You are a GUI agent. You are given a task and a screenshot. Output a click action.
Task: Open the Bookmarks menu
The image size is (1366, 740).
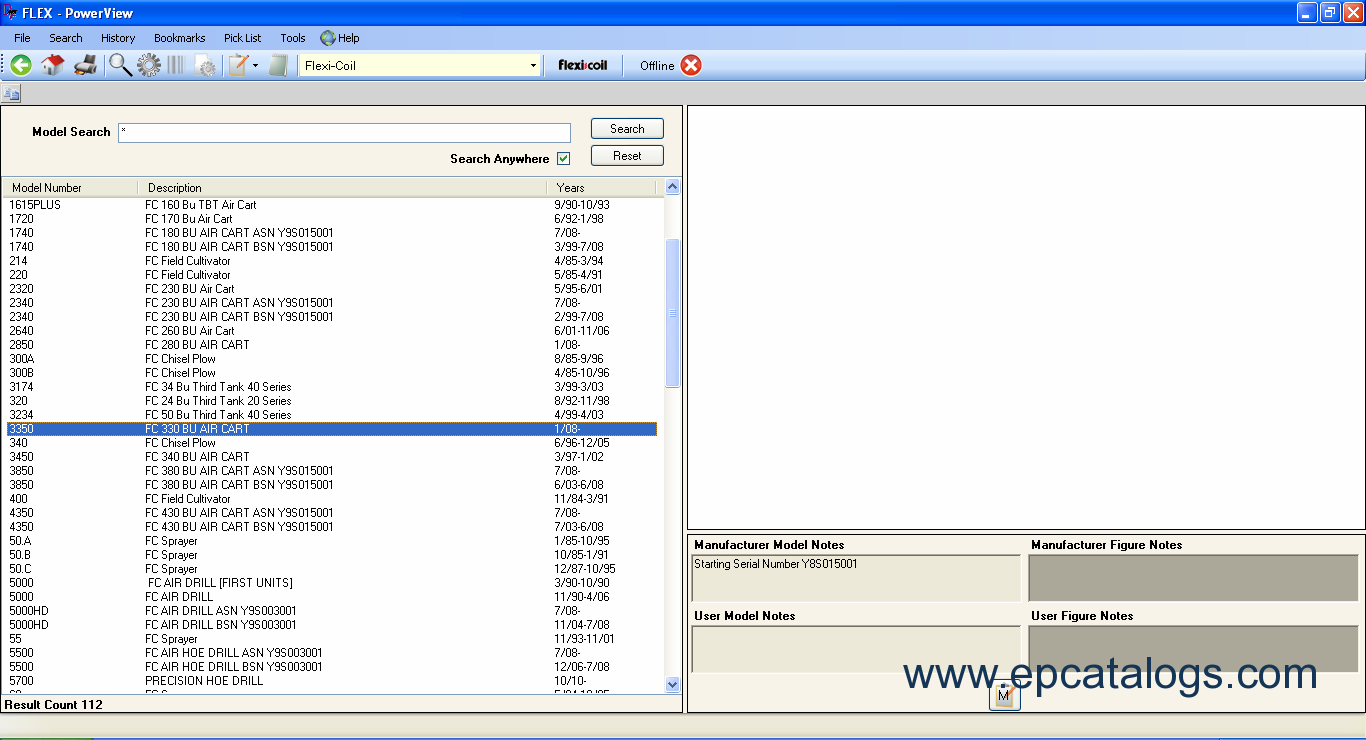[x=180, y=38]
